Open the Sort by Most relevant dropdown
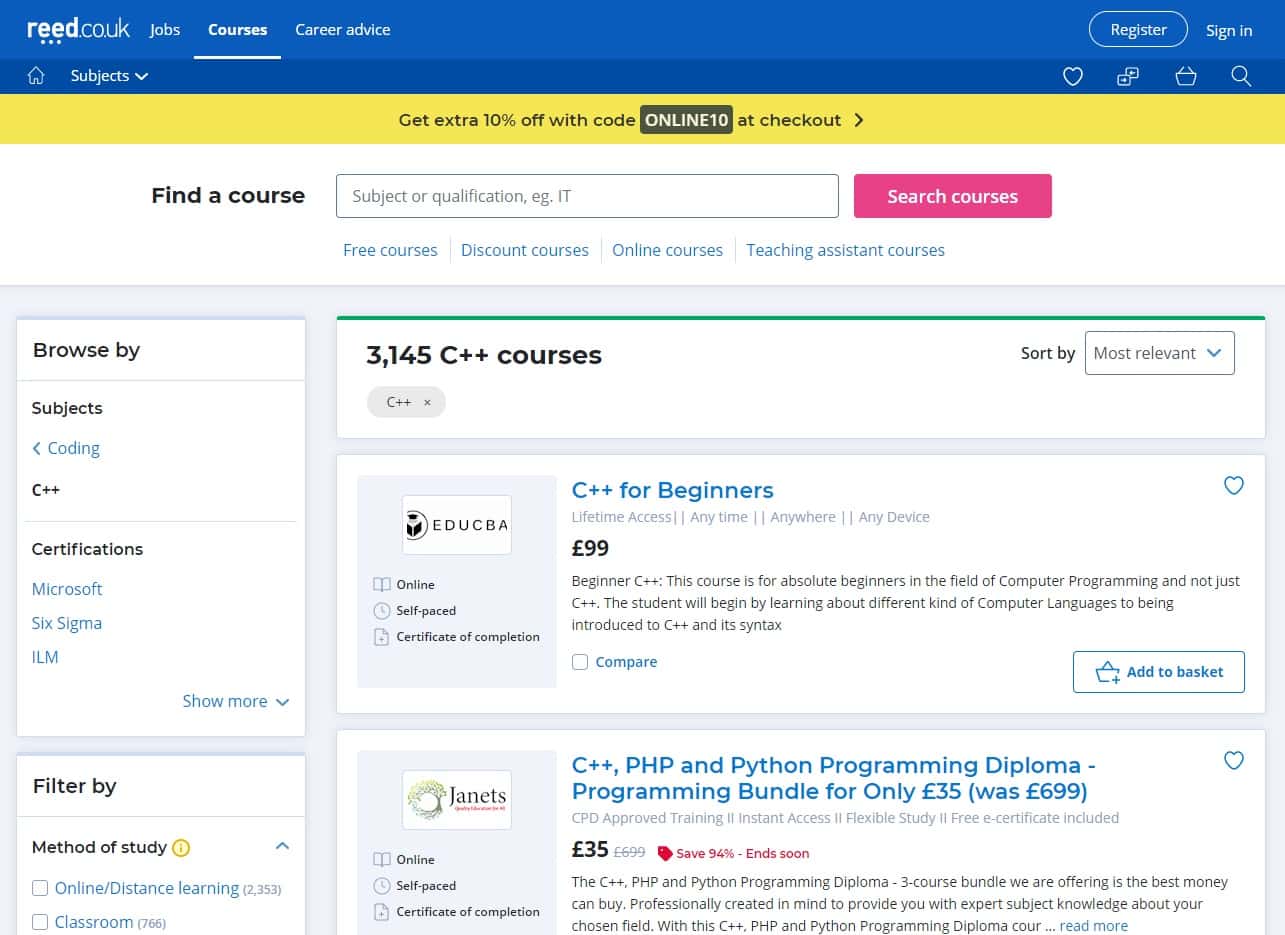The image size is (1285, 935). coord(1159,353)
